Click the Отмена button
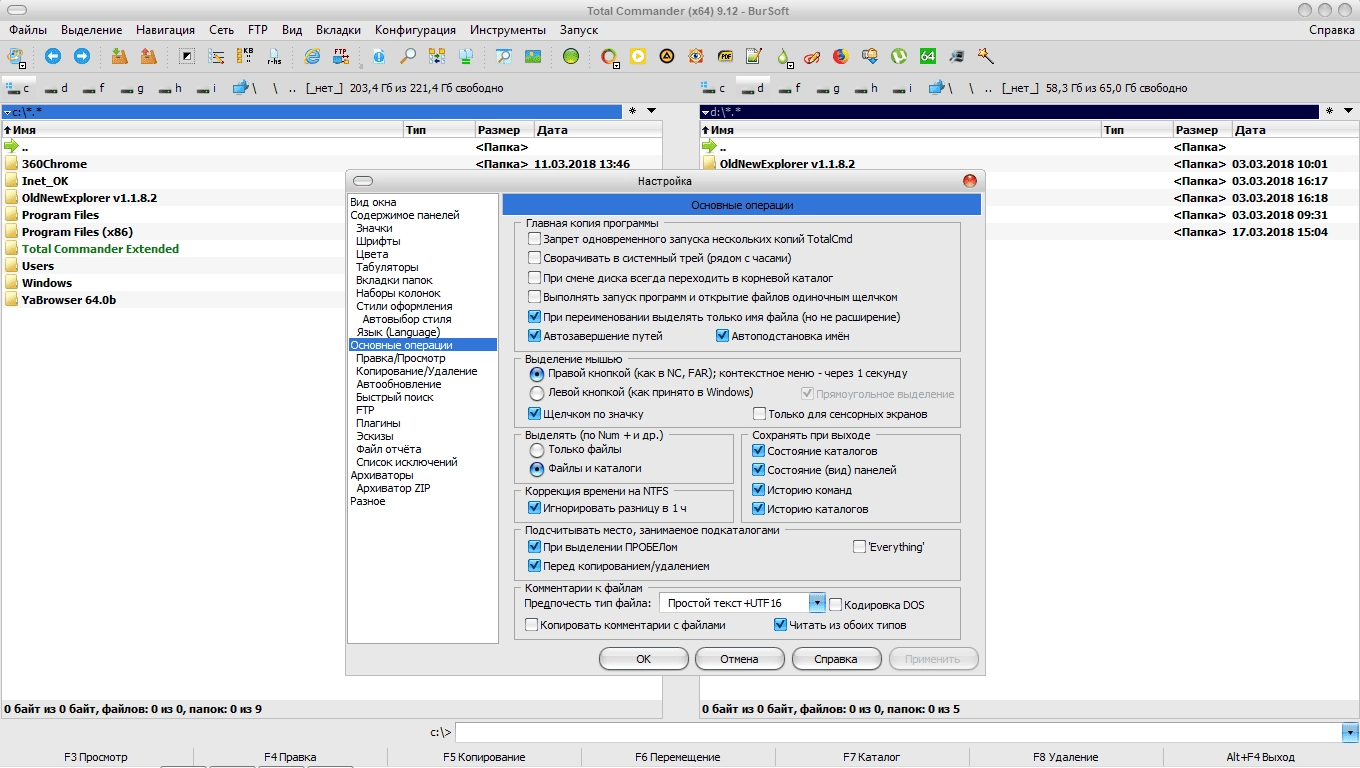 pos(739,659)
